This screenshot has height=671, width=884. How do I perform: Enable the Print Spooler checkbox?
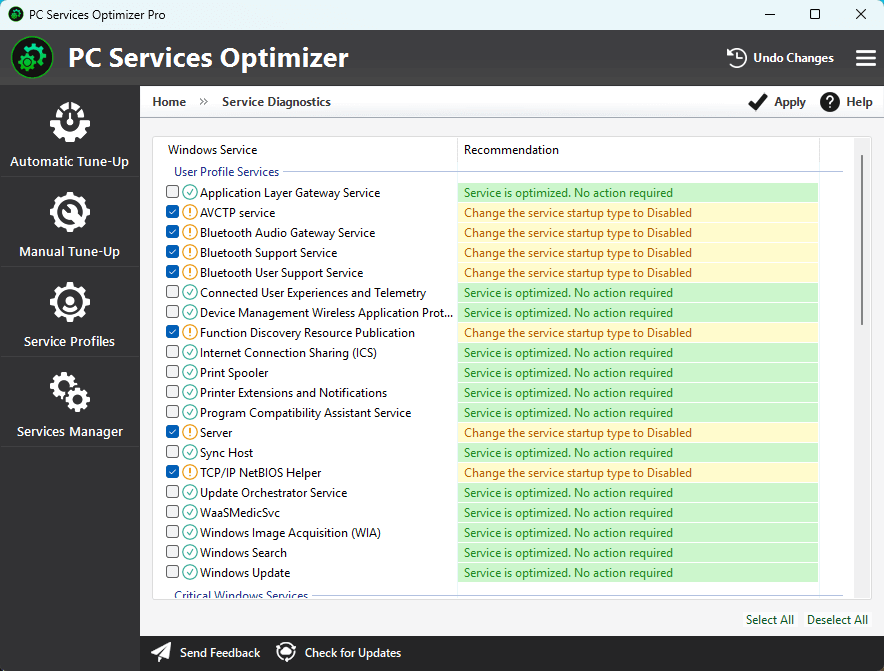tap(173, 372)
